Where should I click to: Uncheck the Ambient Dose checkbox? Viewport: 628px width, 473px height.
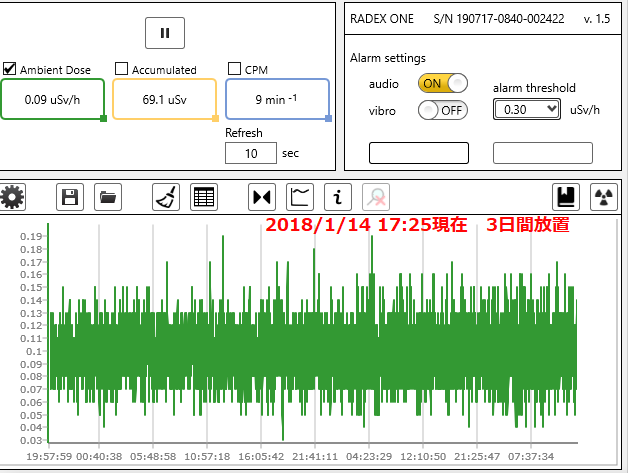[x=10, y=68]
